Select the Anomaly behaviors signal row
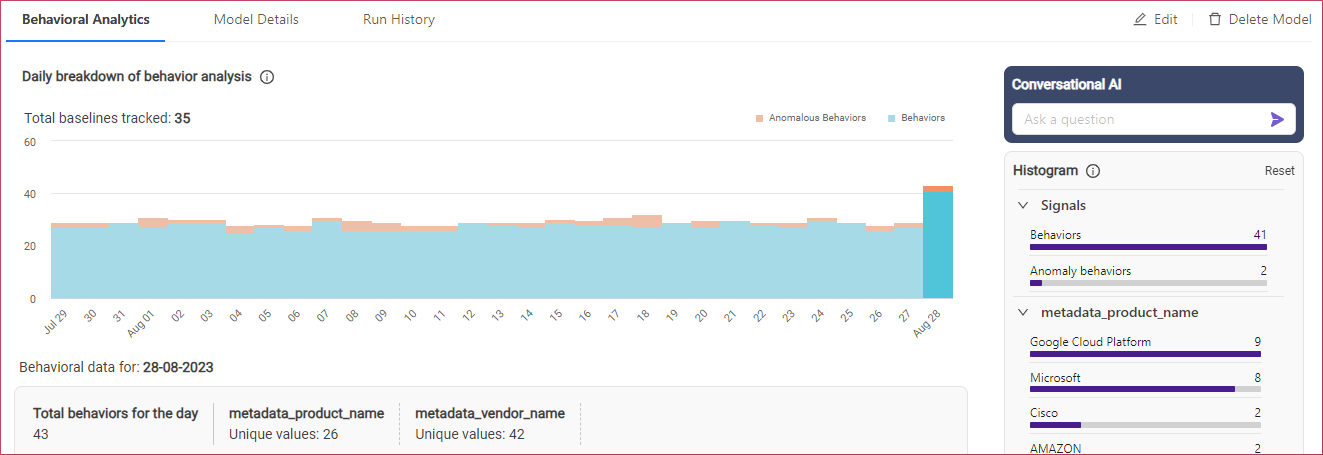Screen dimensions: 1323x455 point(1145,275)
